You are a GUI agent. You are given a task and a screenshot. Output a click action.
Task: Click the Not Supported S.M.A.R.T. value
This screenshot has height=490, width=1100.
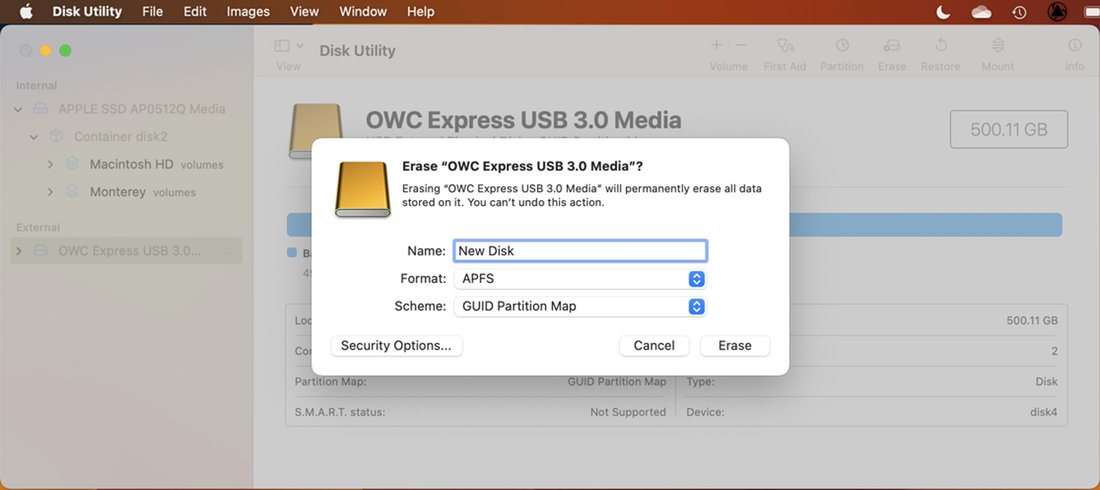pyautogui.click(x=628, y=412)
